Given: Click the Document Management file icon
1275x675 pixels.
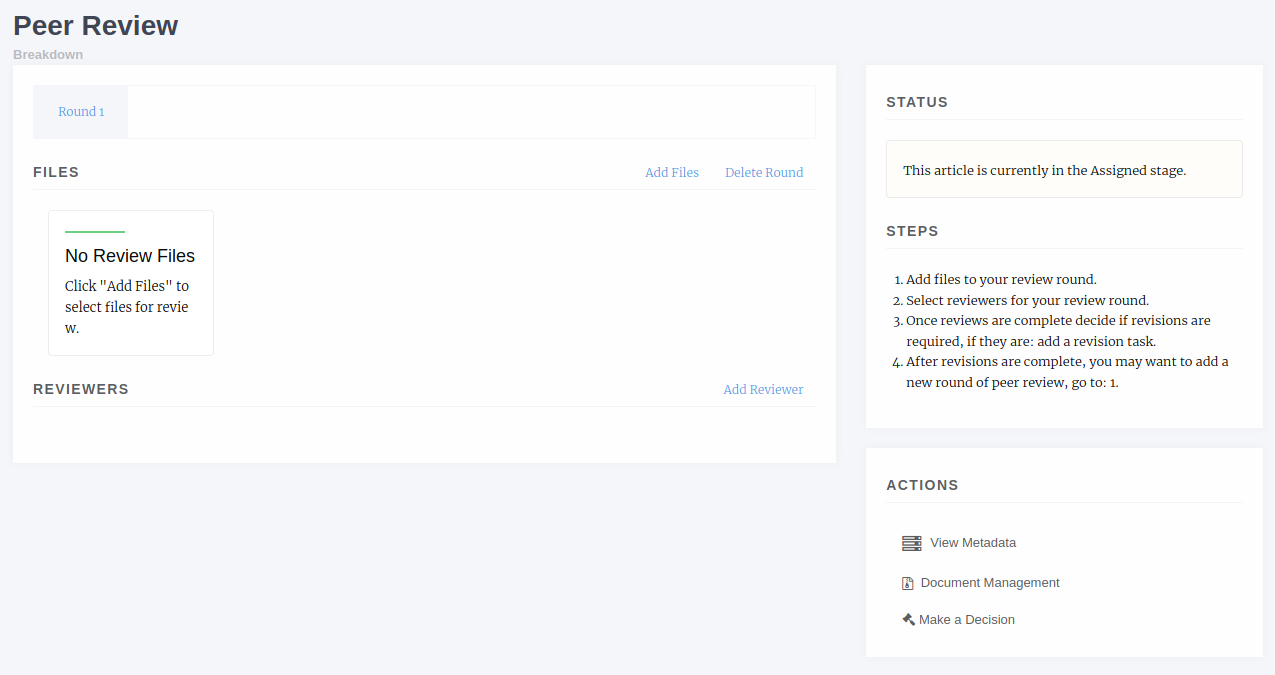Looking at the screenshot, I should 908,583.
